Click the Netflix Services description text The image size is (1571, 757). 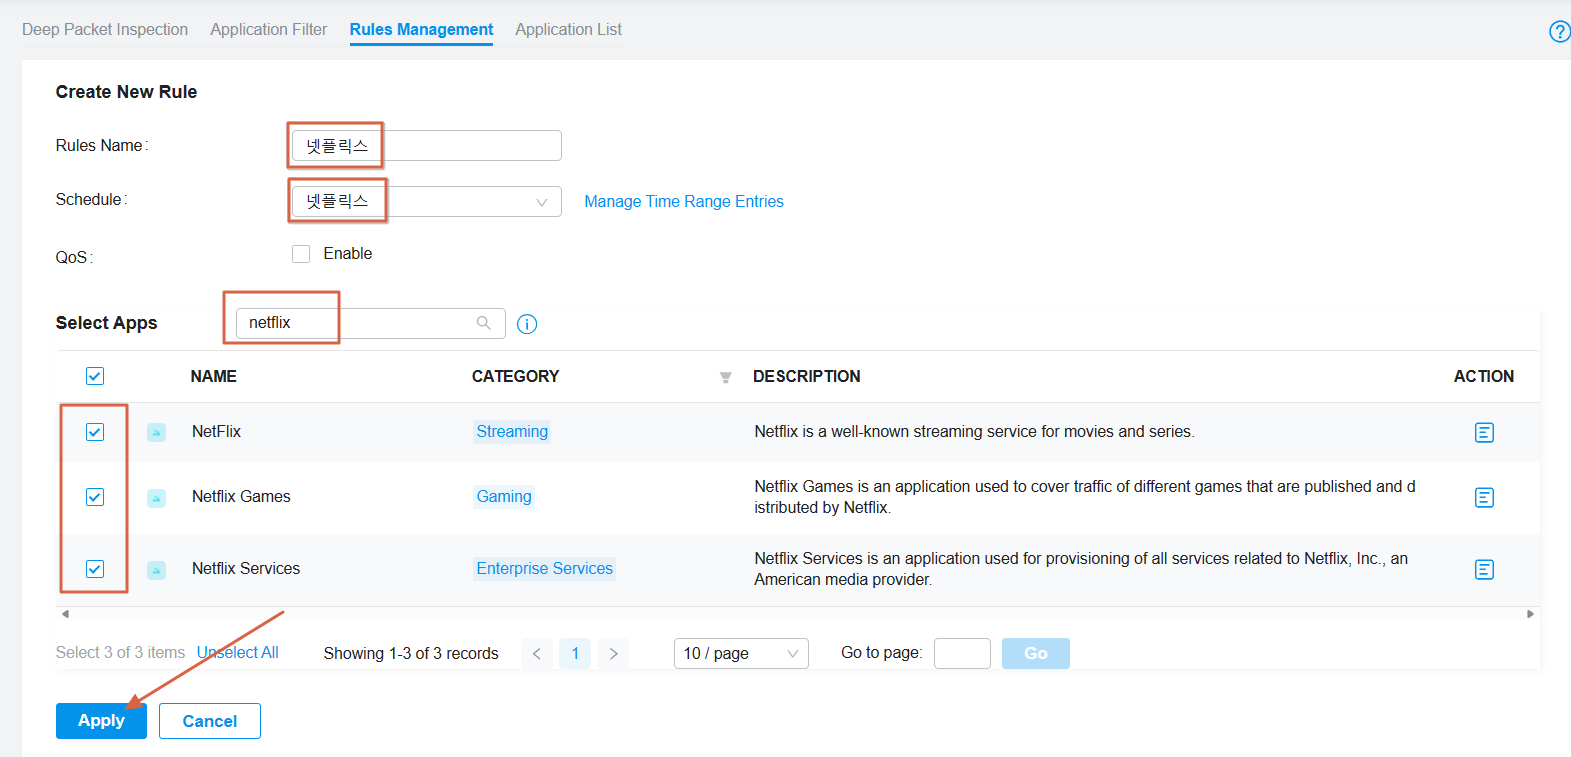pyautogui.click(x=1081, y=569)
